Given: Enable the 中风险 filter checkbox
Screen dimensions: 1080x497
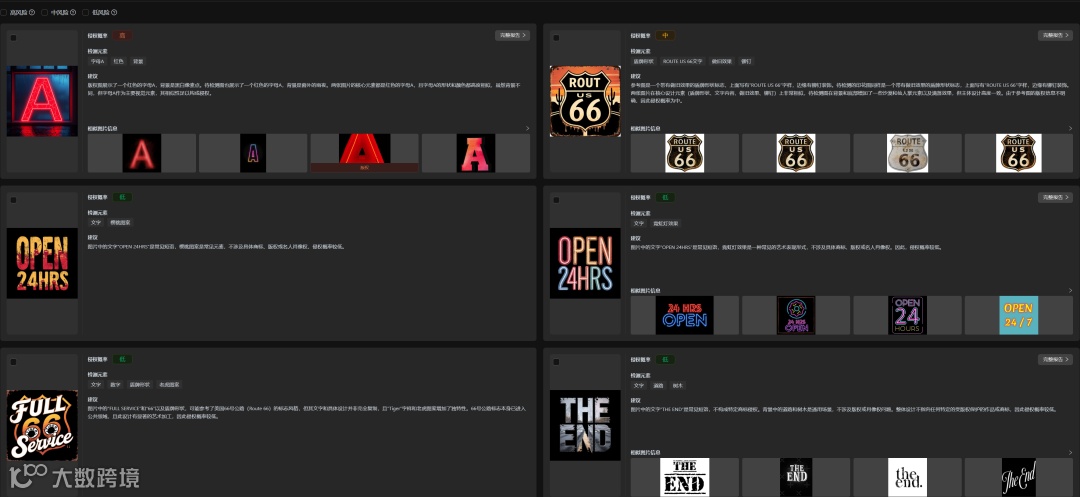Looking at the screenshot, I should tap(45, 12).
